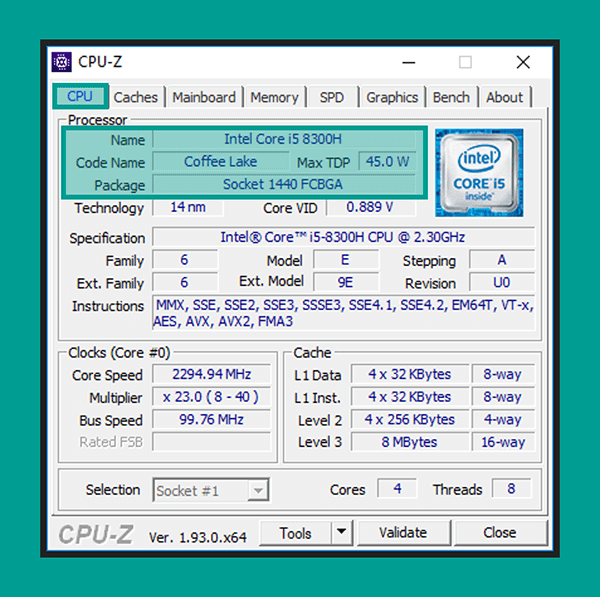Open the About tab
Viewport: 600px width, 597px height.
pyautogui.click(x=504, y=97)
